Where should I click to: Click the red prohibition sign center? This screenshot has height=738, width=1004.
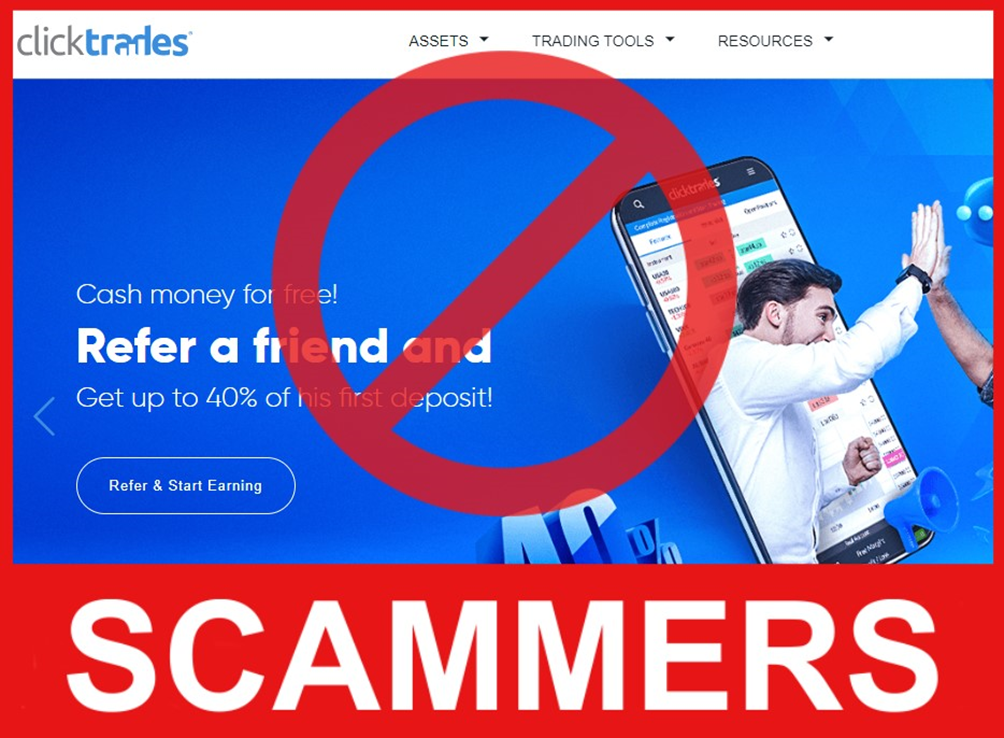(503, 282)
